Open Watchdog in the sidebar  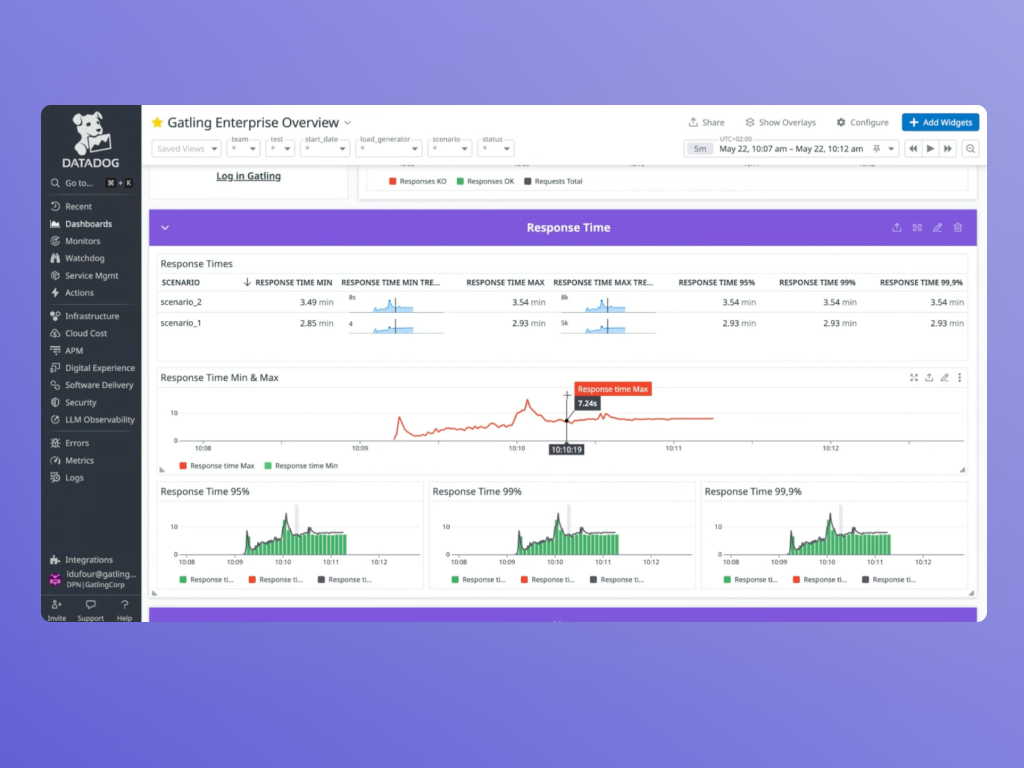click(84, 258)
